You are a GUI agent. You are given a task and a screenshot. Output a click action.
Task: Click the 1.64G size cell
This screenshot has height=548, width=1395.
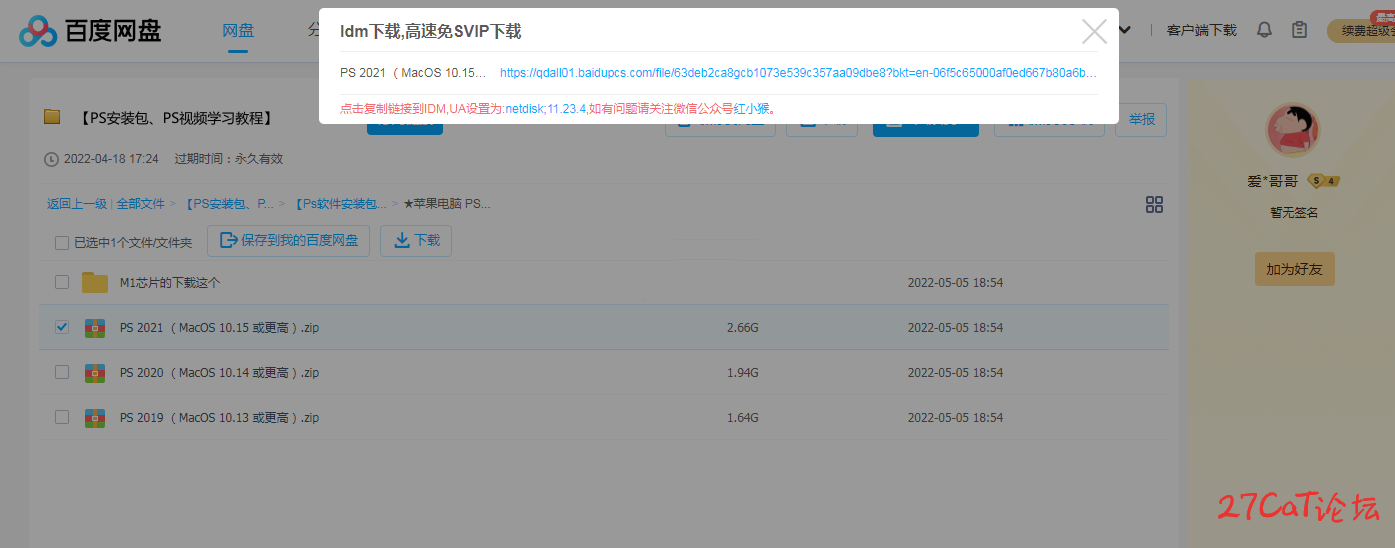742,418
